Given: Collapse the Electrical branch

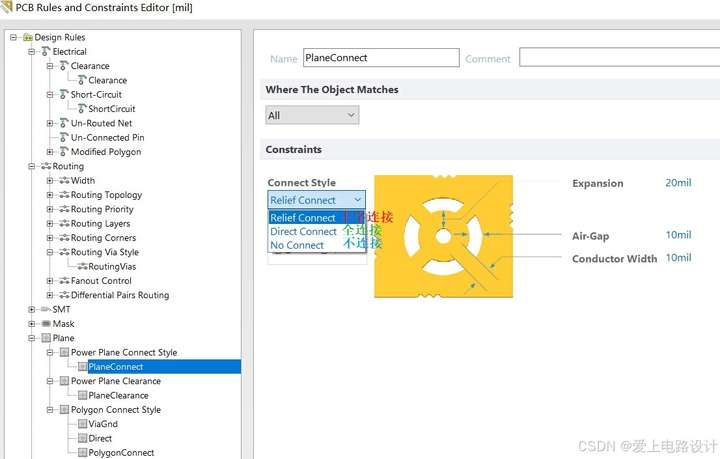Looking at the screenshot, I should 31,51.
